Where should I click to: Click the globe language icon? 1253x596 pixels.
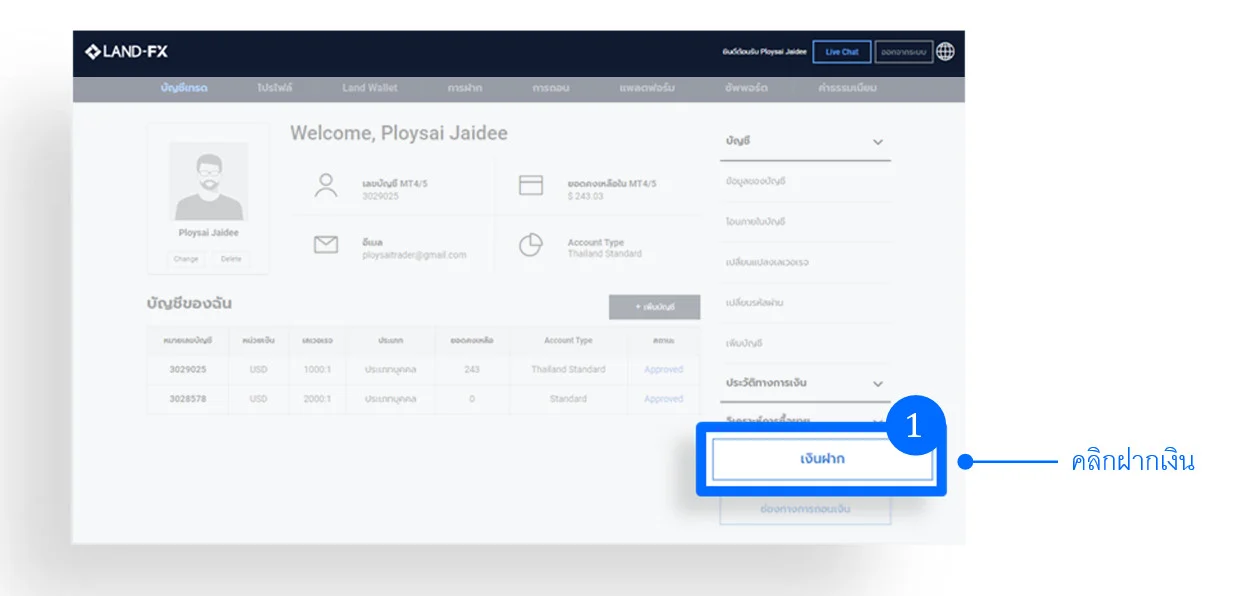pyautogui.click(x=945, y=51)
